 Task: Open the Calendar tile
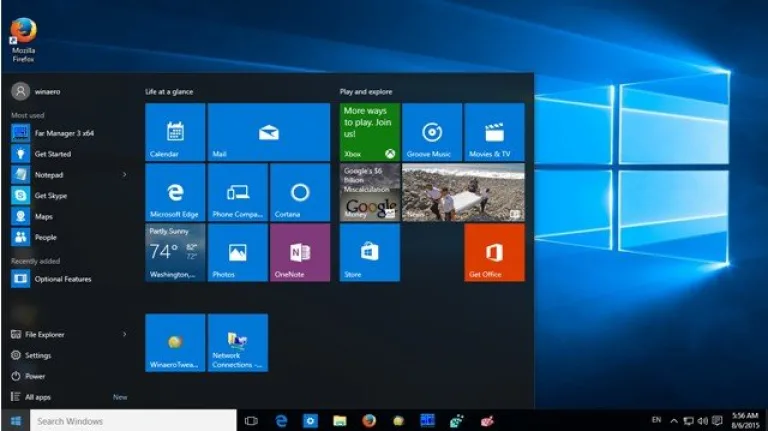click(x=175, y=132)
